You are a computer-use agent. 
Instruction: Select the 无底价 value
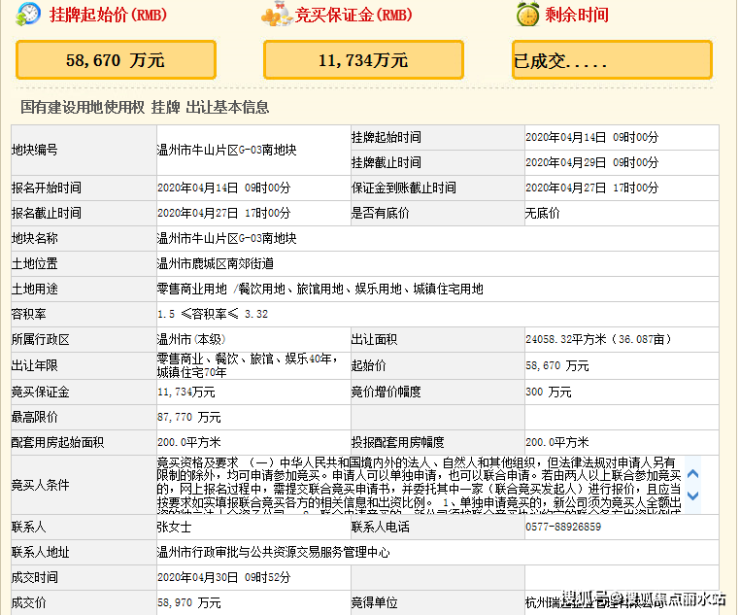pyautogui.click(x=542, y=213)
